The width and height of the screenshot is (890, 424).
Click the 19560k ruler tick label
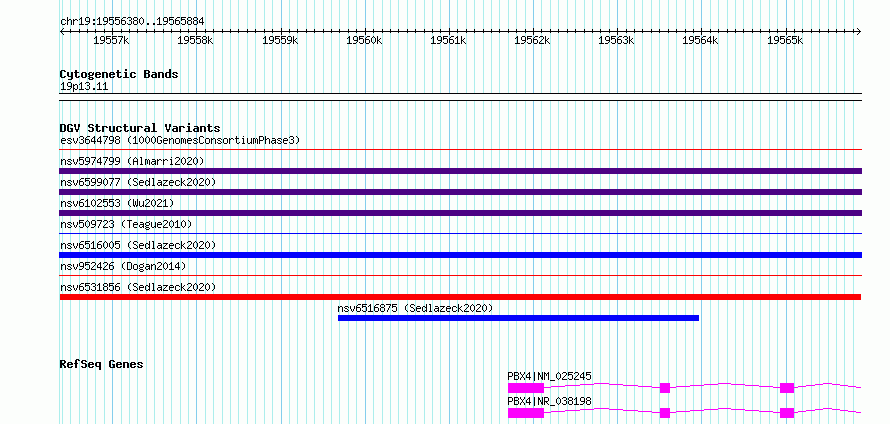[364, 40]
